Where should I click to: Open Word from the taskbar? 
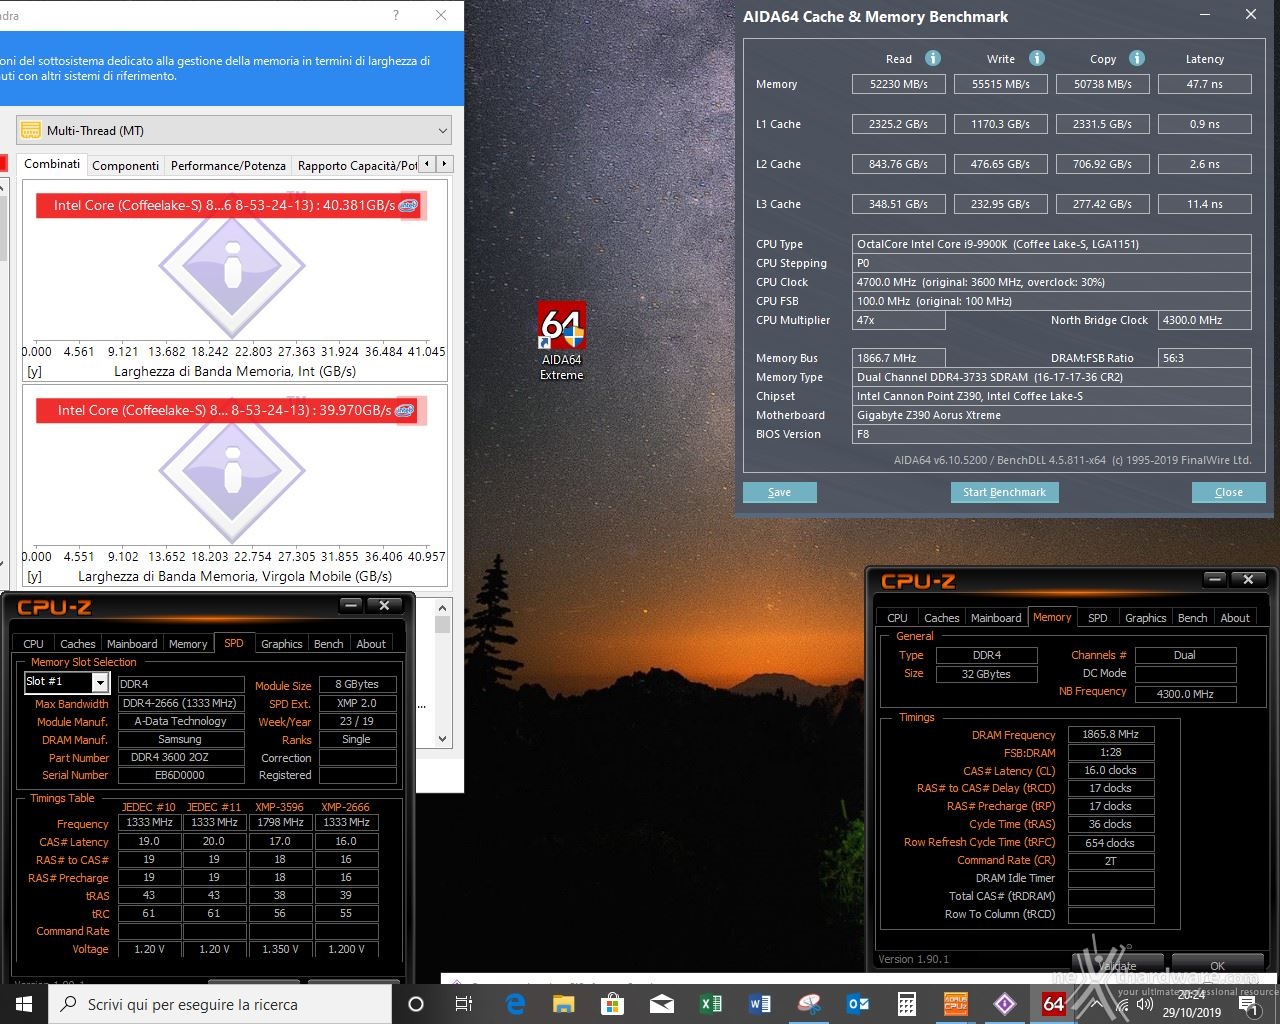click(759, 1004)
